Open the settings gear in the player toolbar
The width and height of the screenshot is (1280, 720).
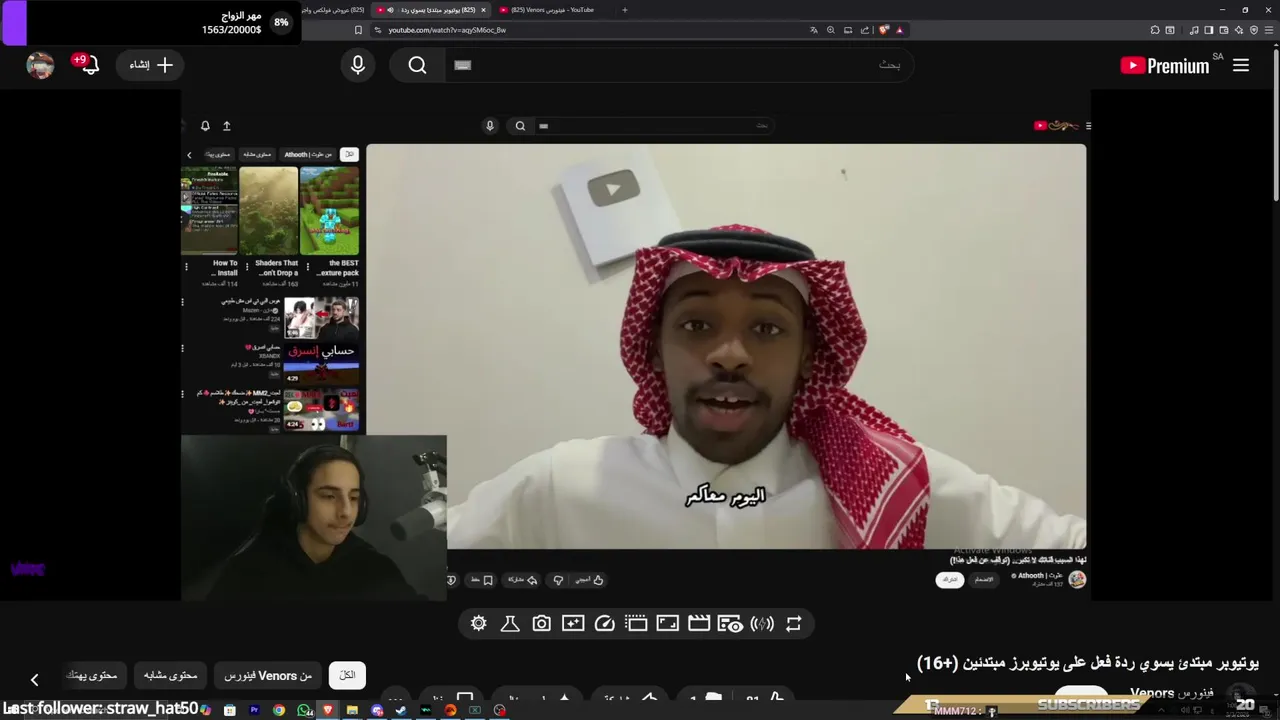478,624
